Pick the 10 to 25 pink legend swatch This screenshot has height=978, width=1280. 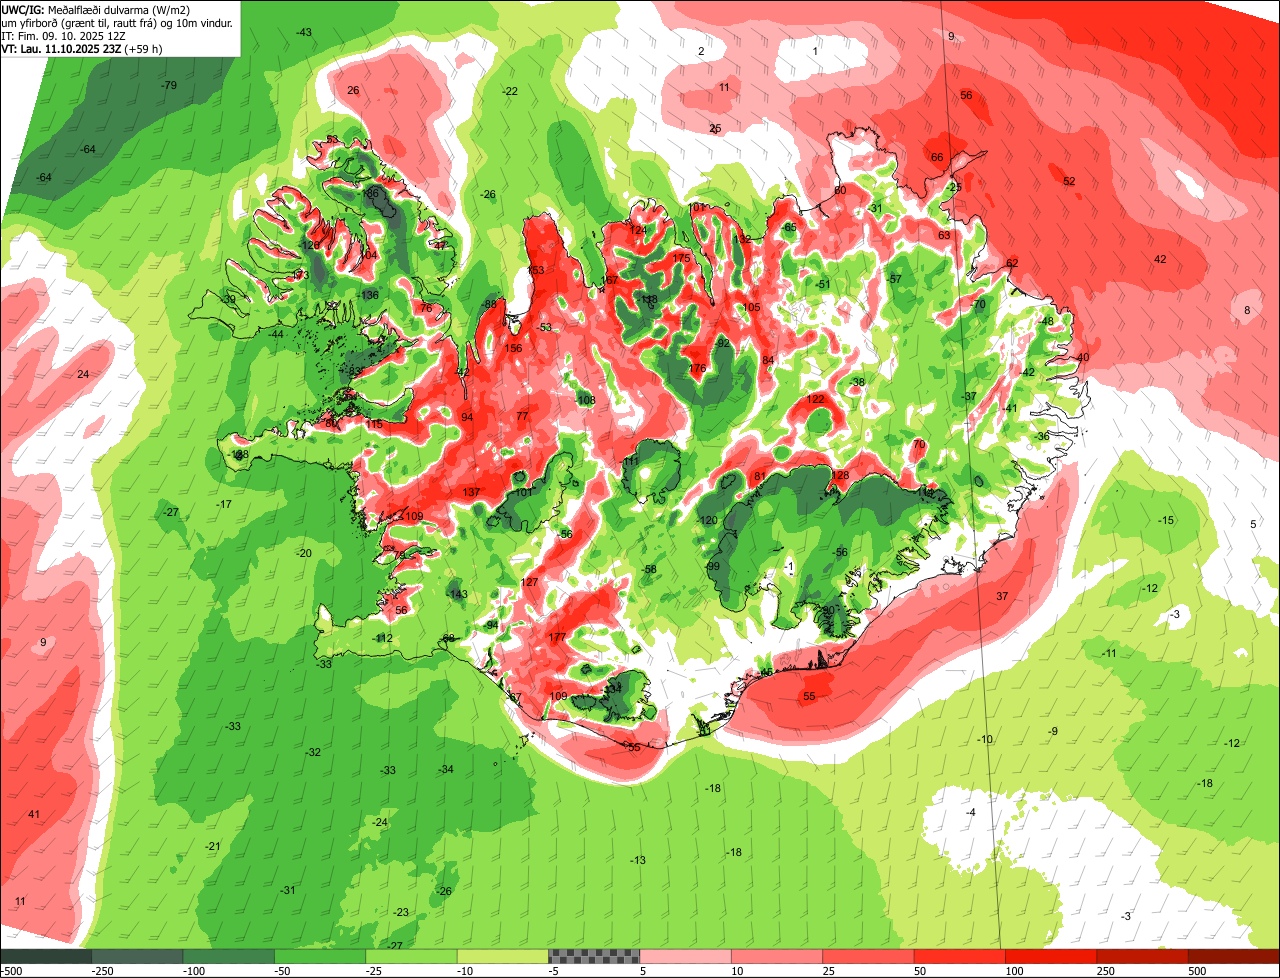click(x=777, y=956)
